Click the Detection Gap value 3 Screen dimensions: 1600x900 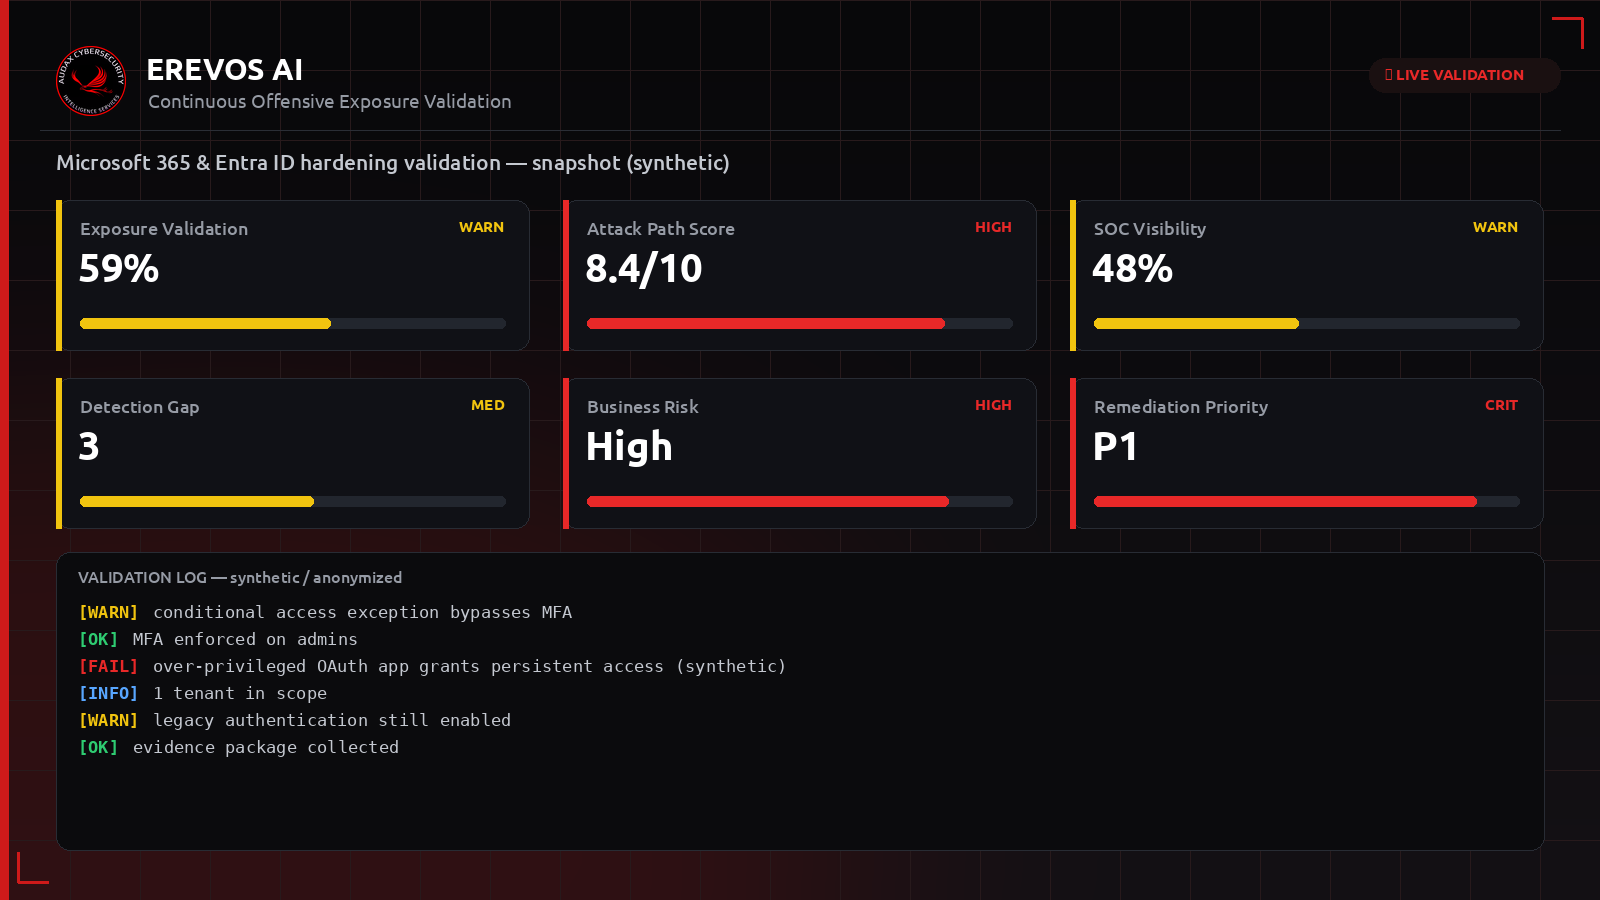[89, 447]
